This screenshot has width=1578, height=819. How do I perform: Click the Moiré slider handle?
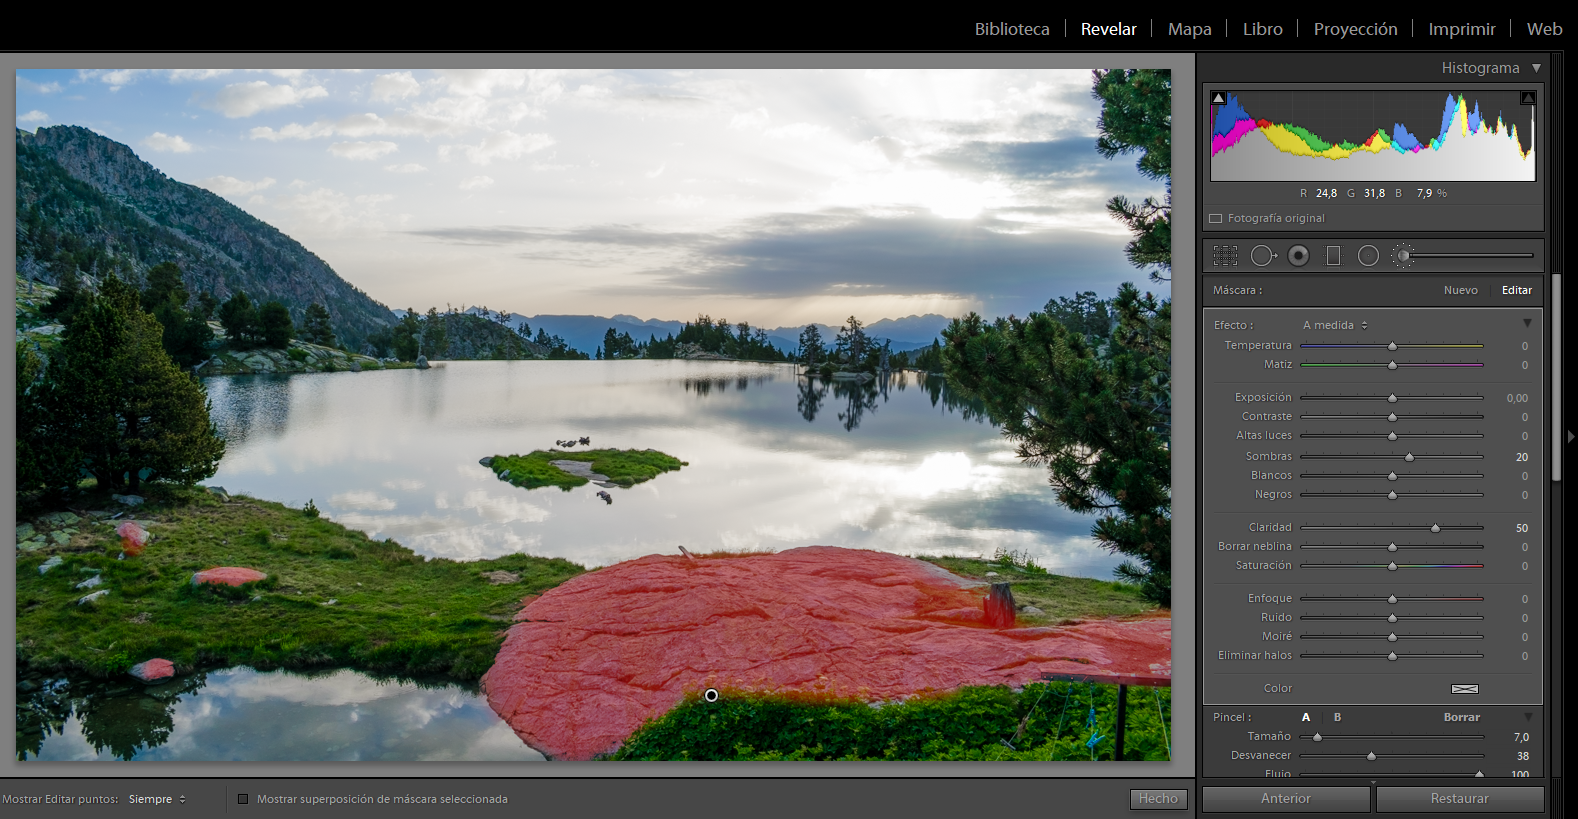pos(1392,637)
